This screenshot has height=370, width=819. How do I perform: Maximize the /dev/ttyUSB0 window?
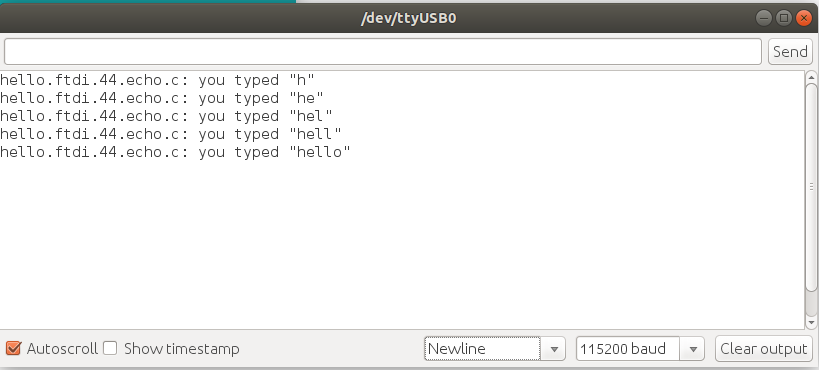[x=784, y=19]
